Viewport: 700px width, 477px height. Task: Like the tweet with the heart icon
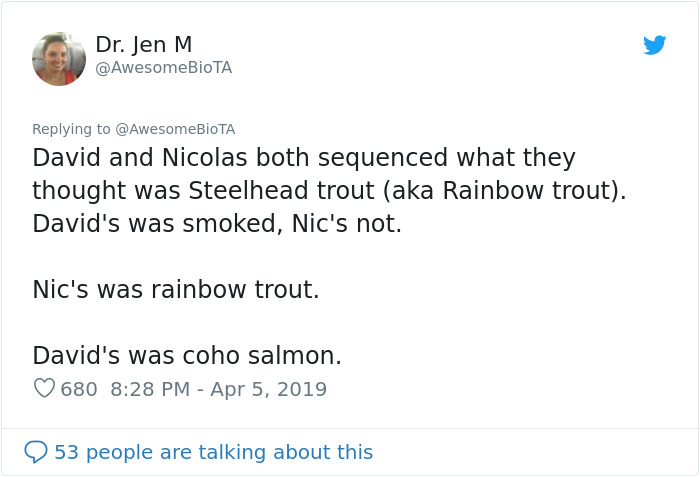pyautogui.click(x=44, y=388)
